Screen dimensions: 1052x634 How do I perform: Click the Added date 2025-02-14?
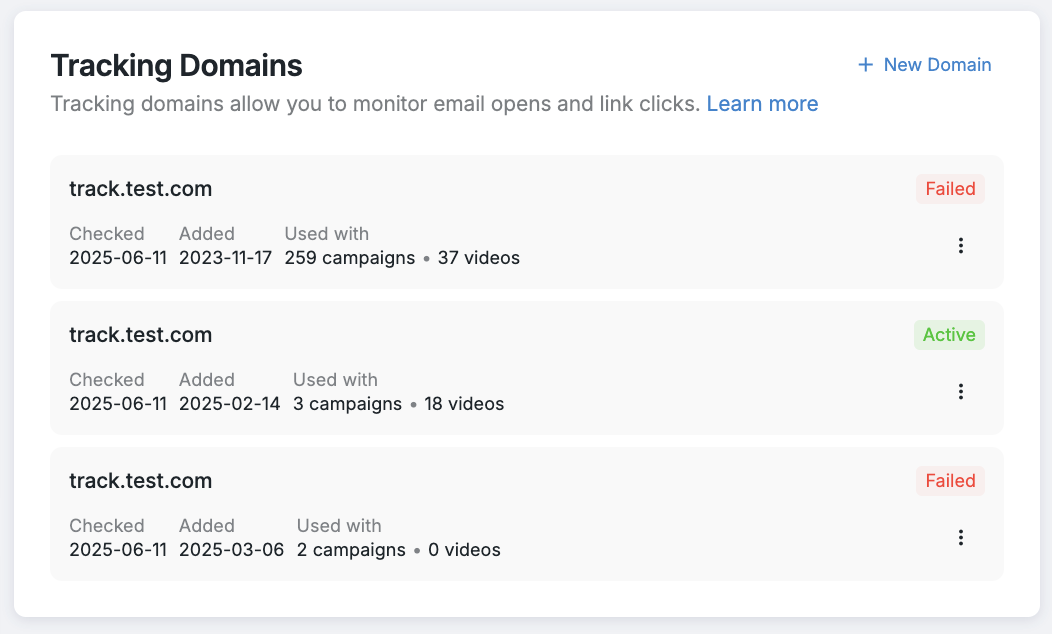click(229, 404)
